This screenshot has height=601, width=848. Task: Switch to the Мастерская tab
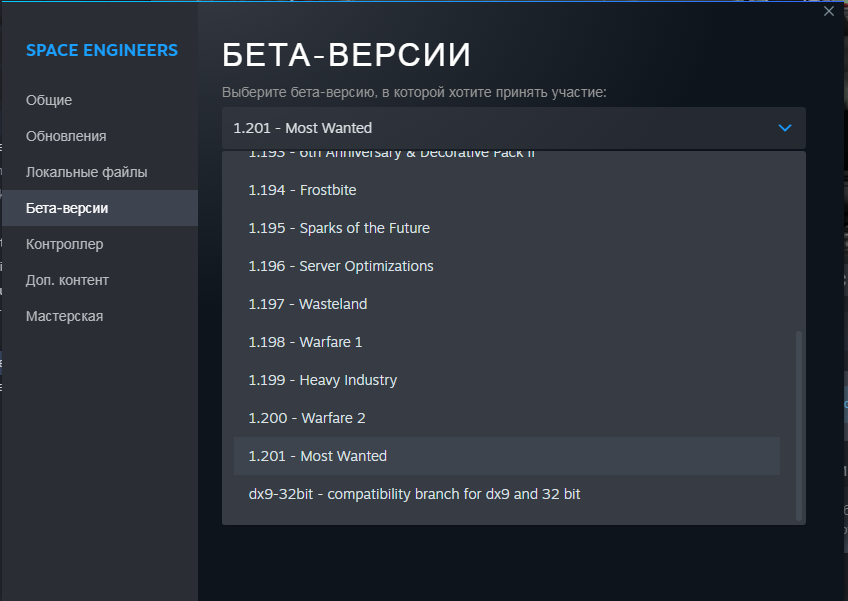[64, 316]
